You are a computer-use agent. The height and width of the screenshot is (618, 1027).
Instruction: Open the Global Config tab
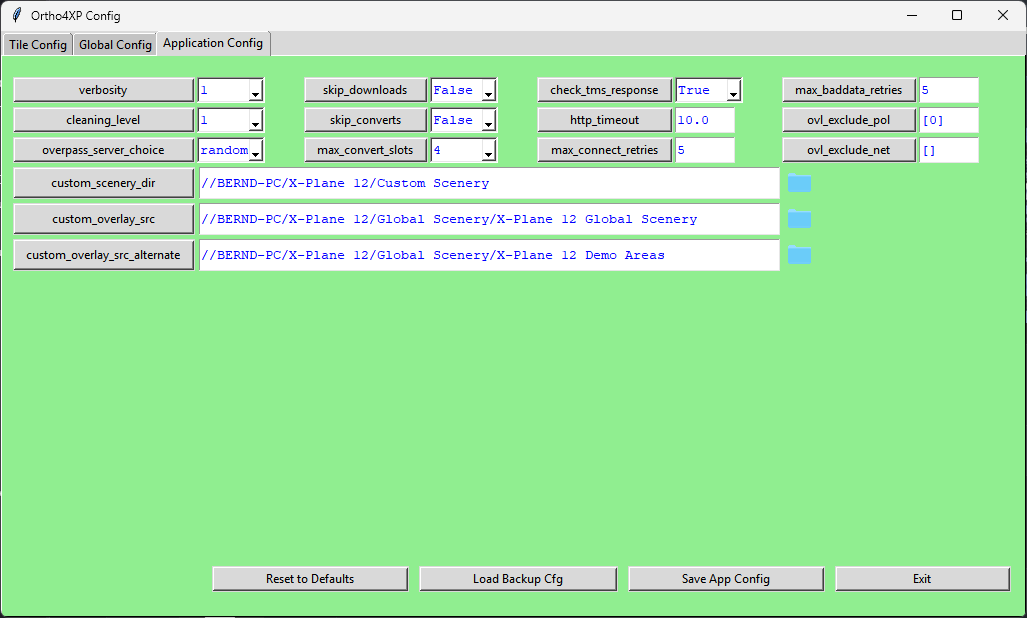coord(115,45)
